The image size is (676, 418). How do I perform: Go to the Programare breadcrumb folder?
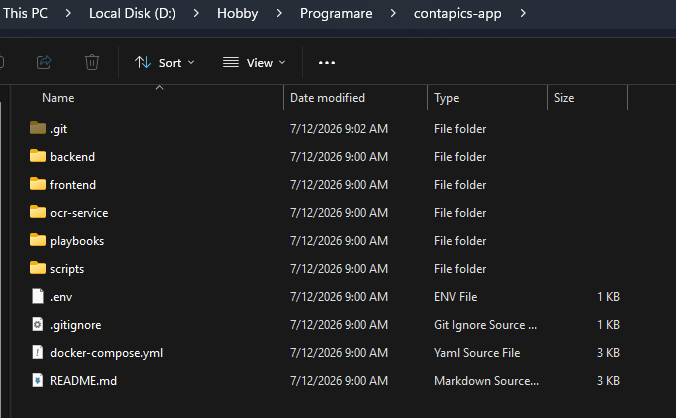336,13
